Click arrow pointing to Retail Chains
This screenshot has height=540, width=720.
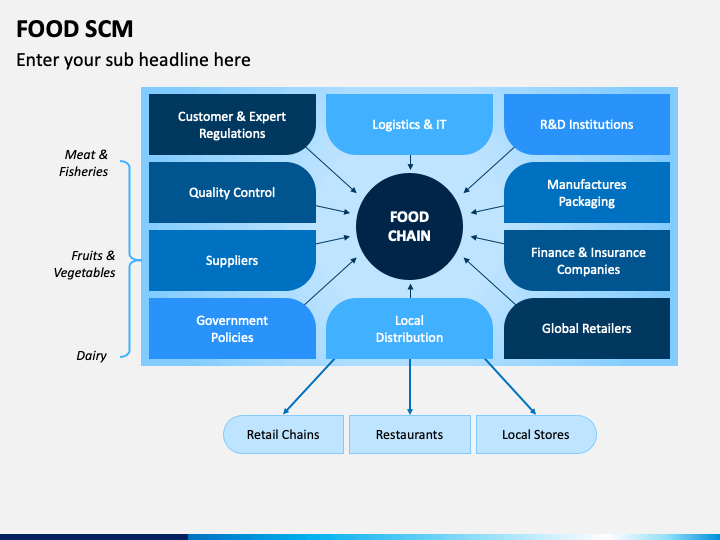(x=309, y=387)
